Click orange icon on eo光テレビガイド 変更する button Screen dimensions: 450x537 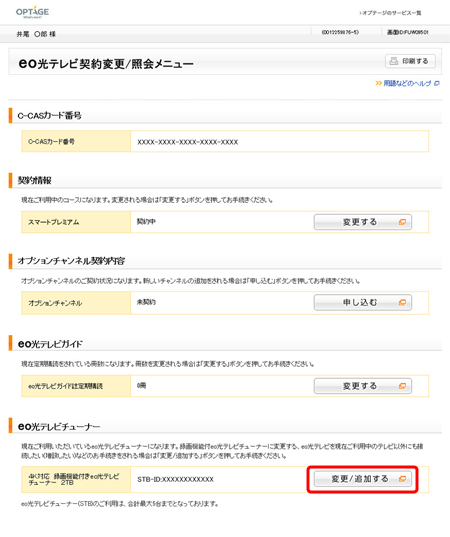(x=402, y=386)
